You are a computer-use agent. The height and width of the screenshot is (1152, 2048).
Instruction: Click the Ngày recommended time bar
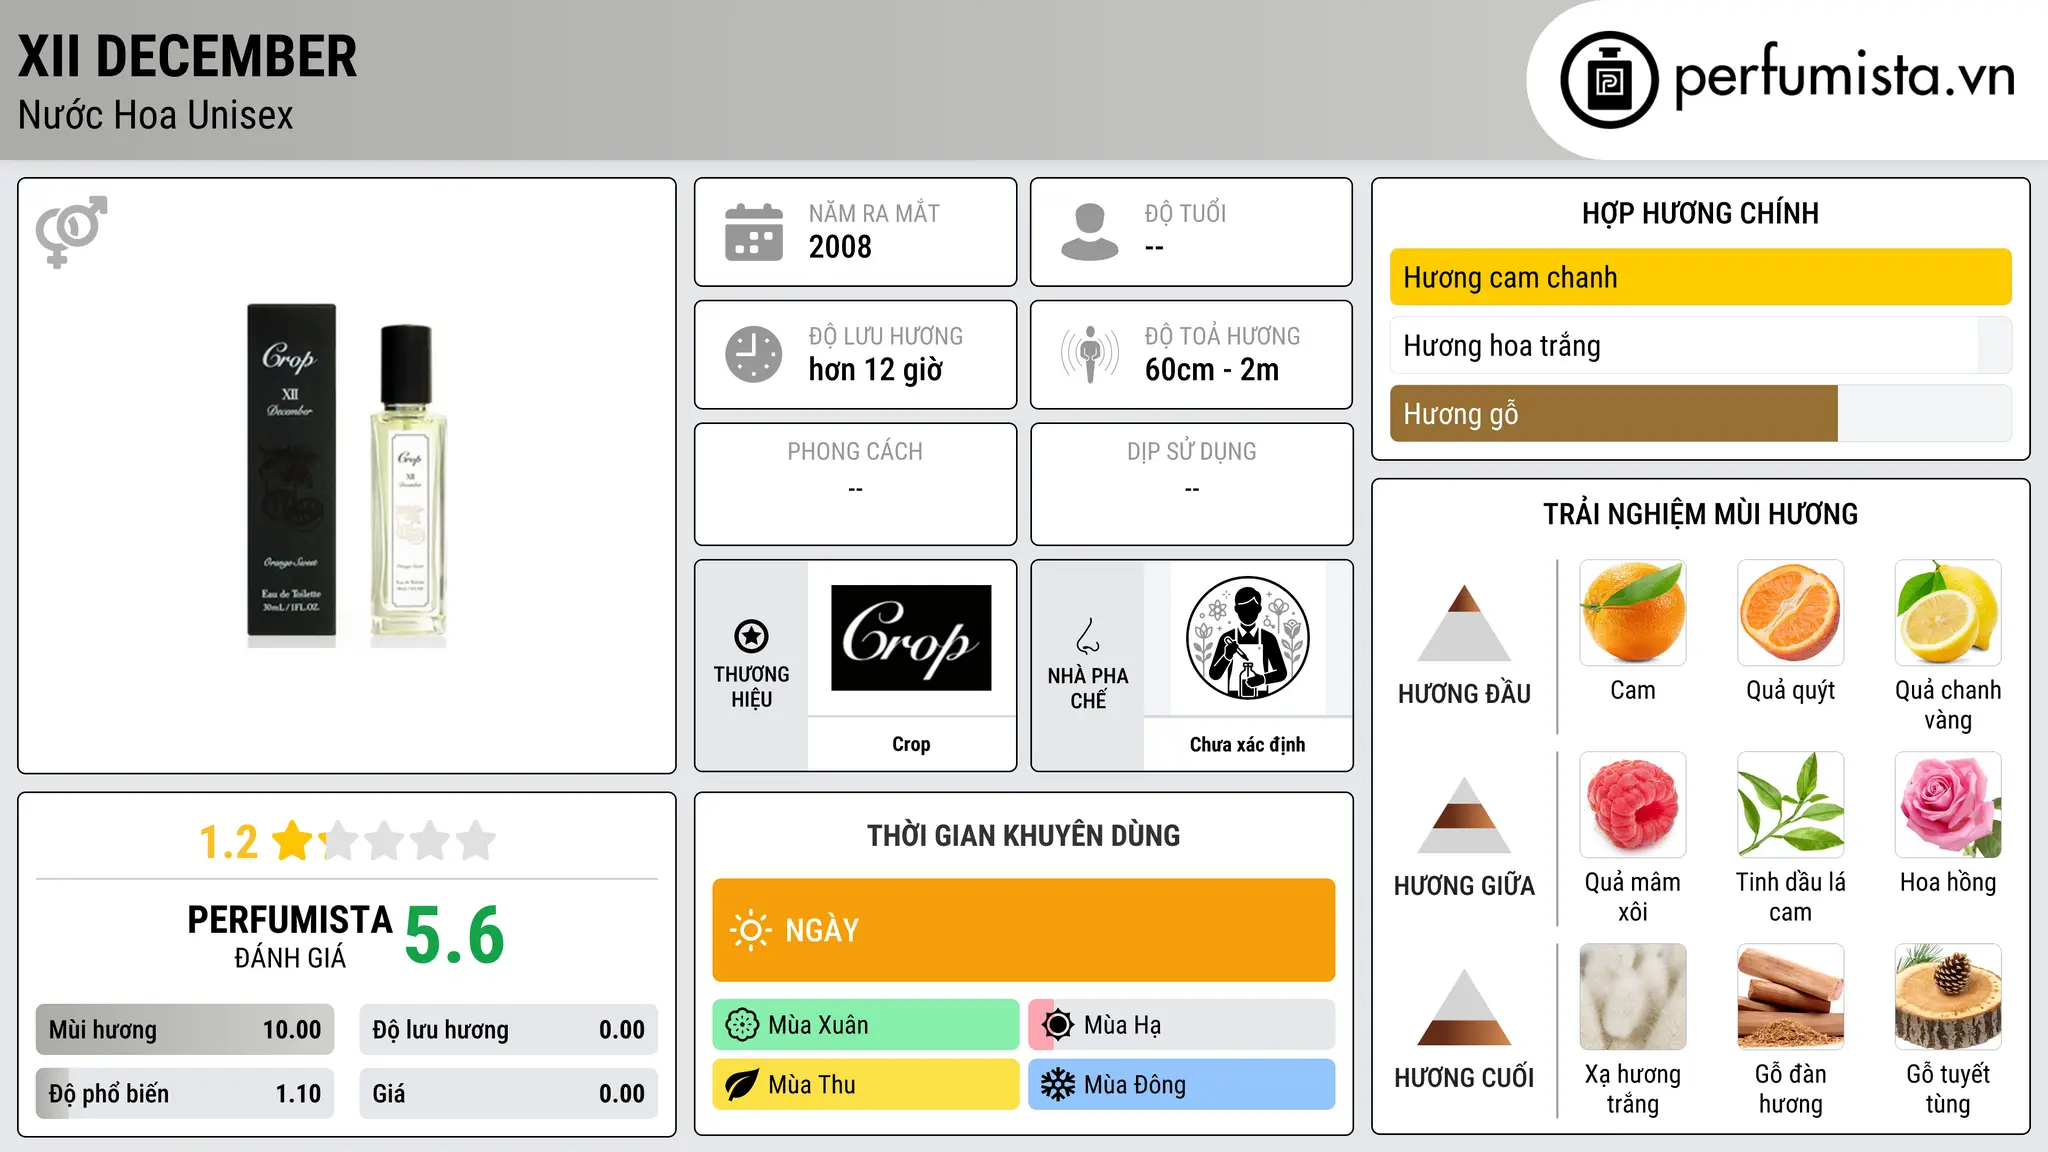point(1024,930)
